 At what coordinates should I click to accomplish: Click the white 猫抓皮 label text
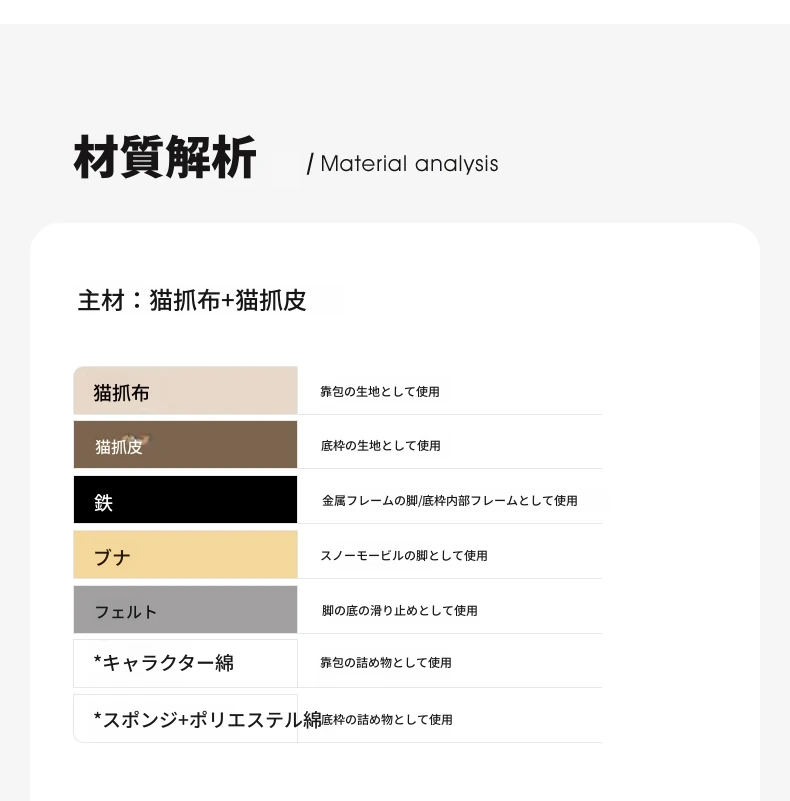(119, 447)
